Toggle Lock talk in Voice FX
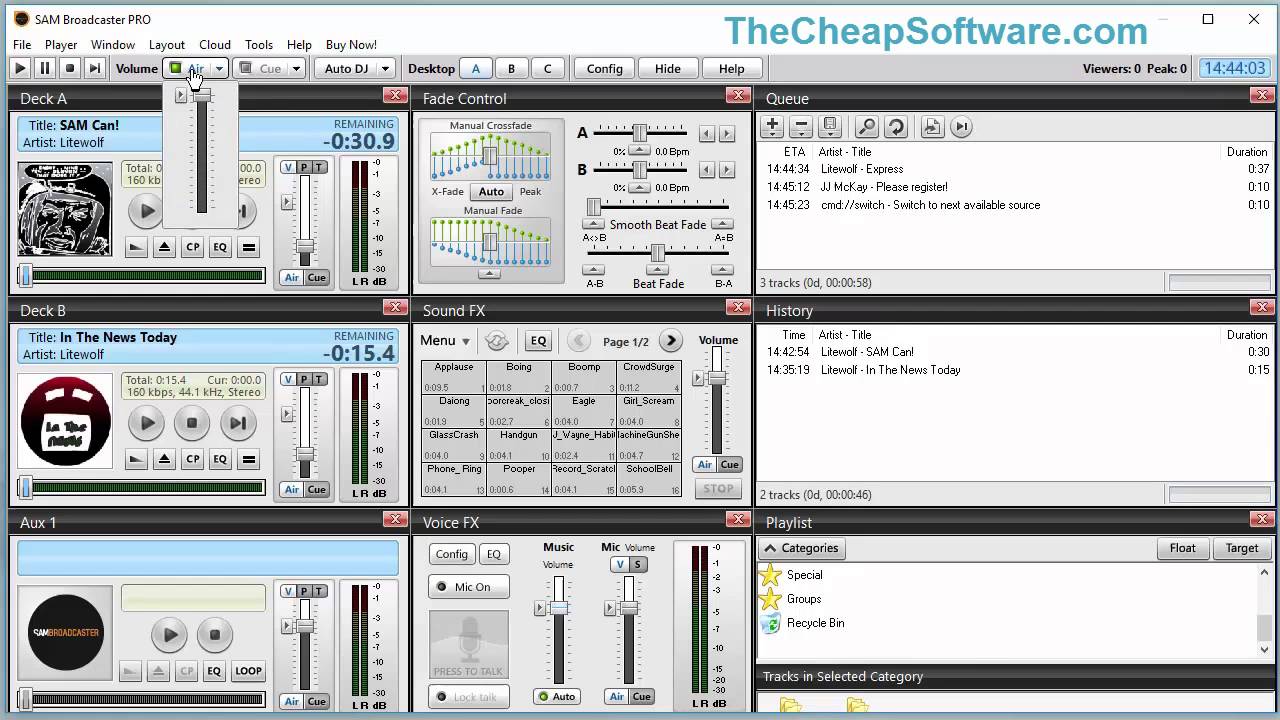 point(469,697)
